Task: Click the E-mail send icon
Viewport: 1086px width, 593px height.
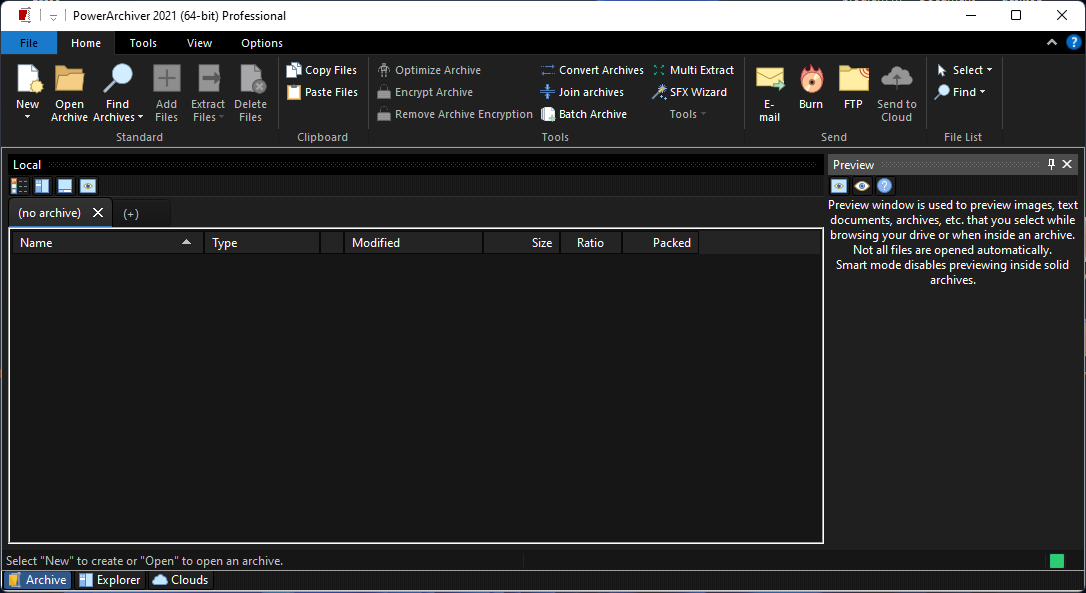Action: tap(769, 79)
